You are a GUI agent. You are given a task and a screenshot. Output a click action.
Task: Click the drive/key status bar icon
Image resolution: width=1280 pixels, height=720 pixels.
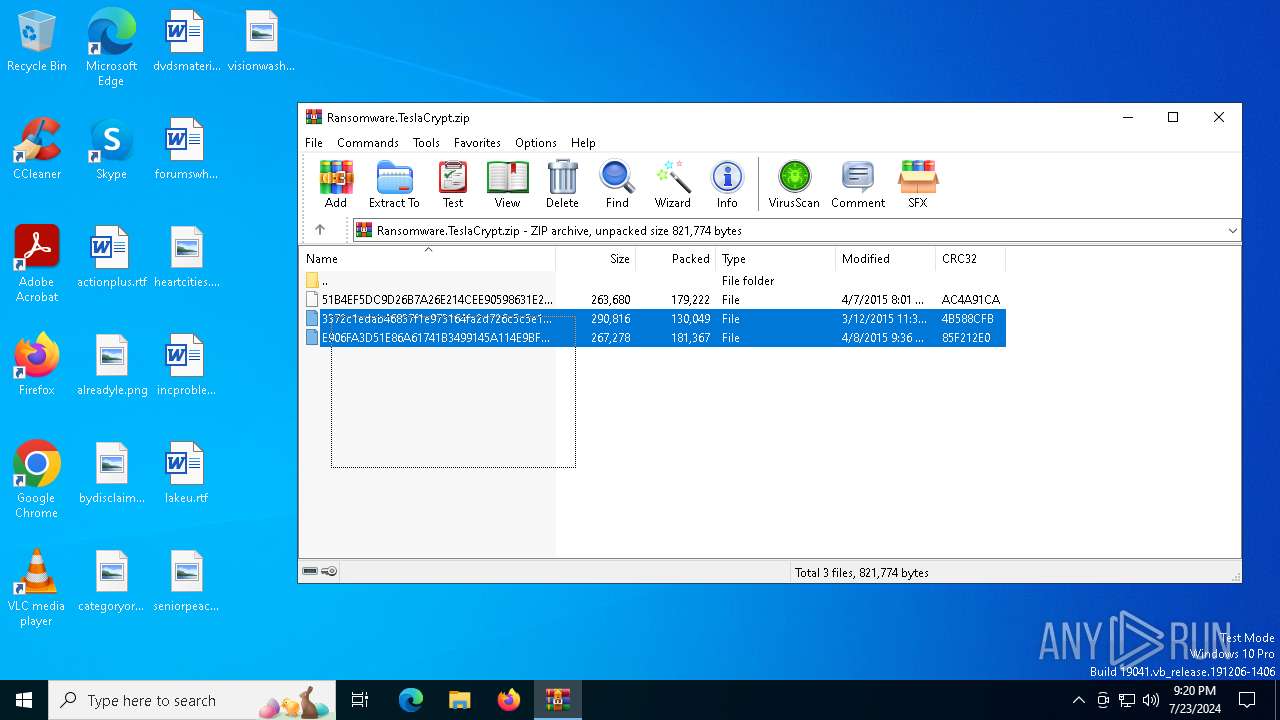tap(320, 572)
